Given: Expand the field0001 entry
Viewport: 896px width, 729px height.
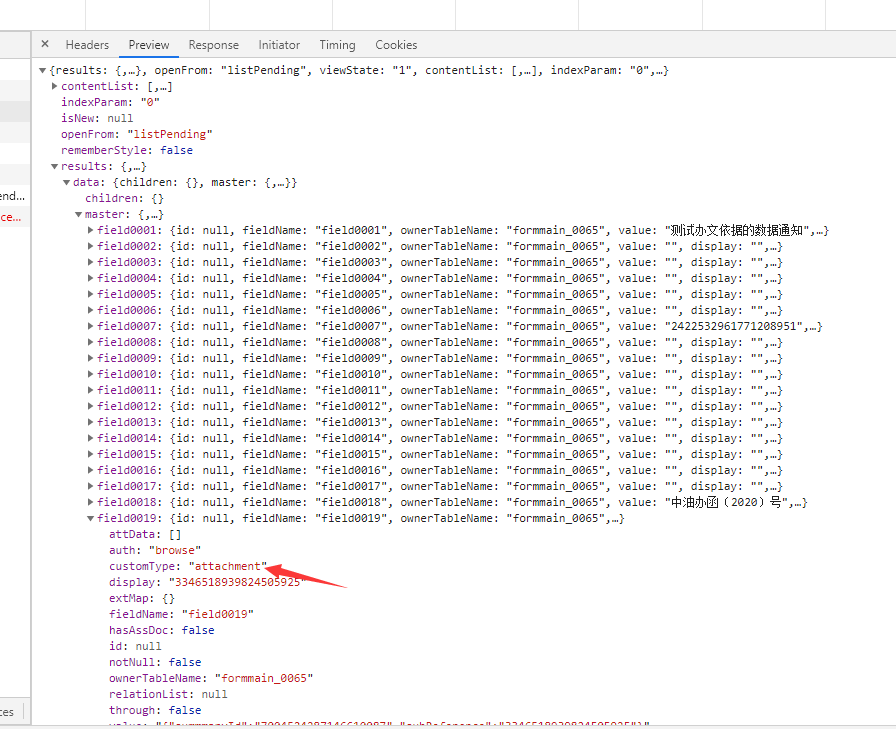Looking at the screenshot, I should point(91,231).
